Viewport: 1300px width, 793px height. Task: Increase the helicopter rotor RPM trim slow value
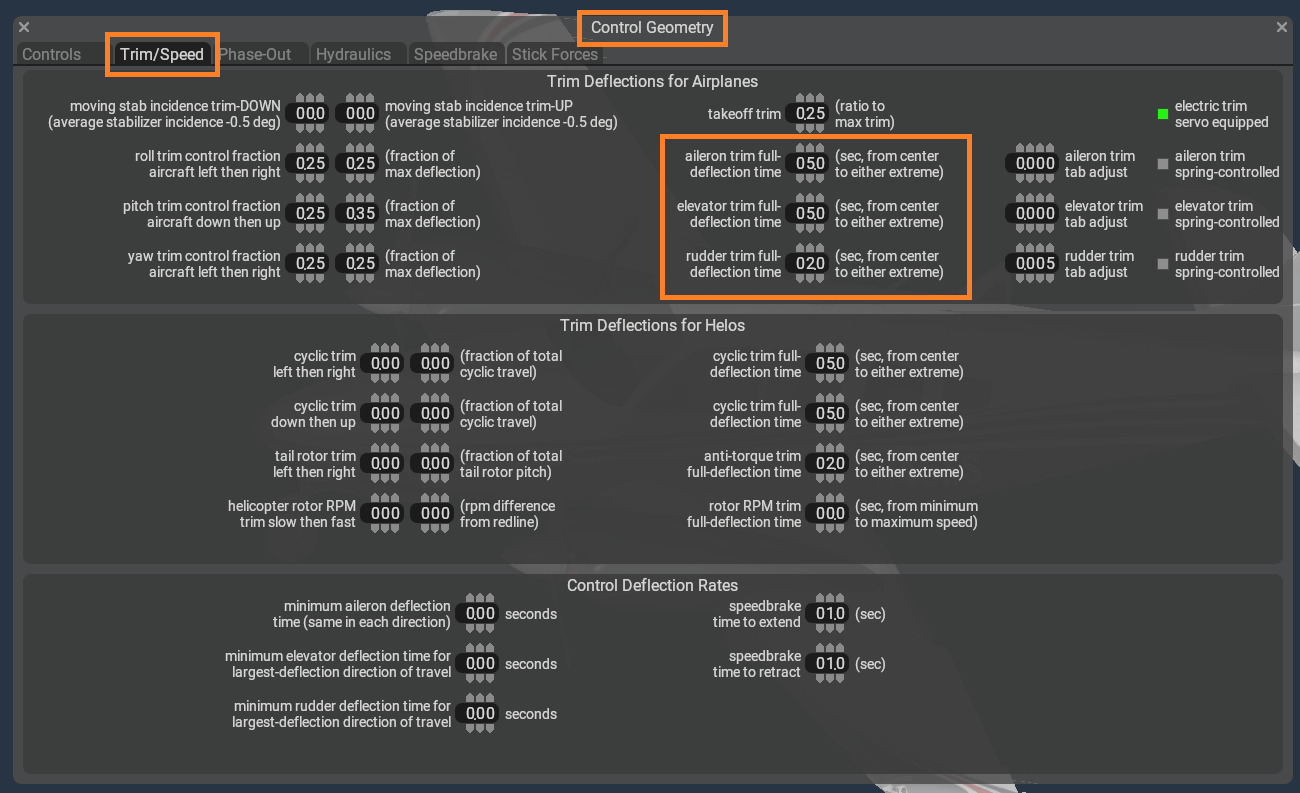point(383,498)
